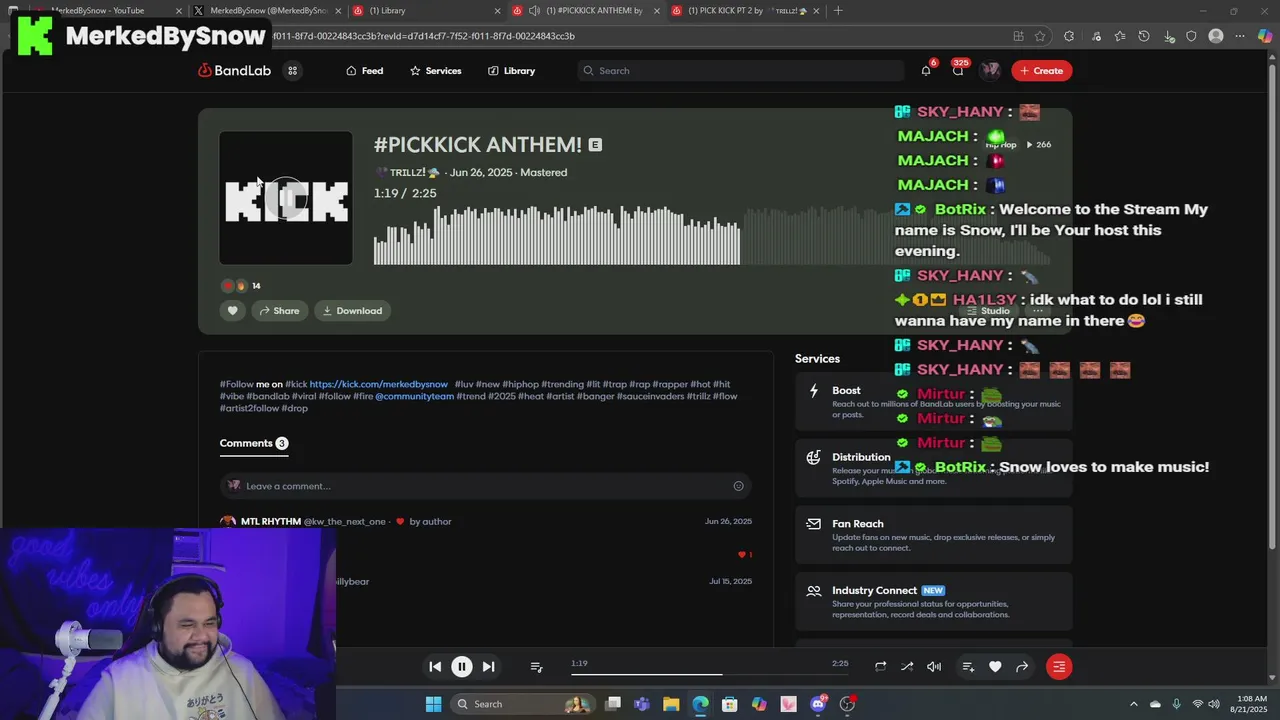The width and height of the screenshot is (1280, 720).
Task: Open the @communityteam mention link
Action: point(414,396)
